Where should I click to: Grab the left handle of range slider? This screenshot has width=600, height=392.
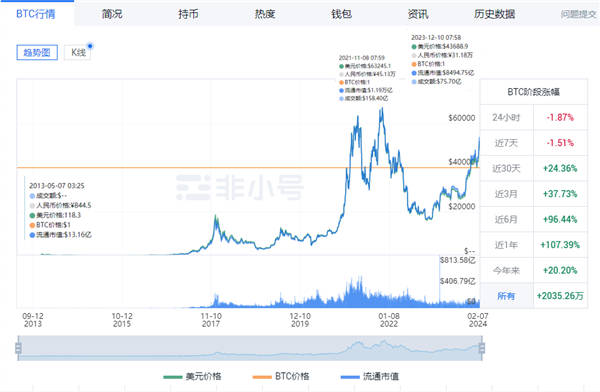pyautogui.click(x=18, y=348)
